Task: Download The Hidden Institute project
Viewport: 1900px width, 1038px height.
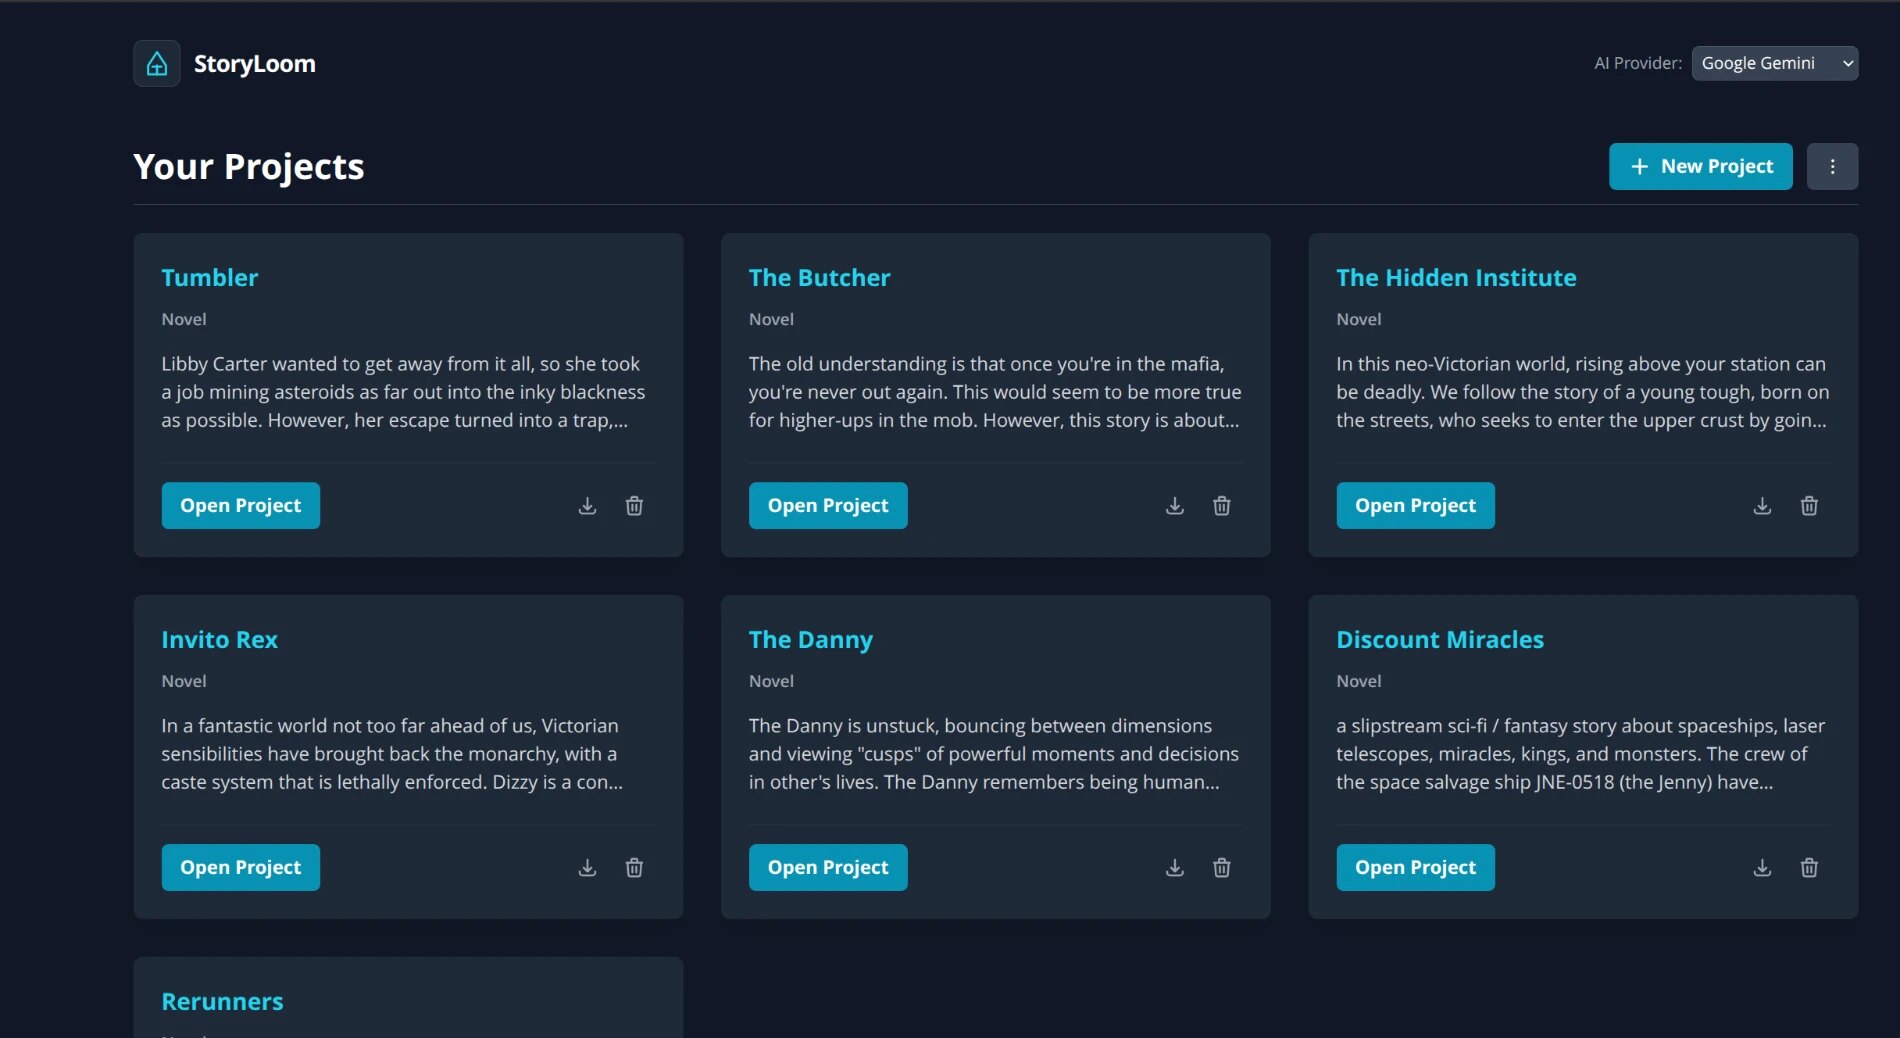Action: (x=1762, y=506)
